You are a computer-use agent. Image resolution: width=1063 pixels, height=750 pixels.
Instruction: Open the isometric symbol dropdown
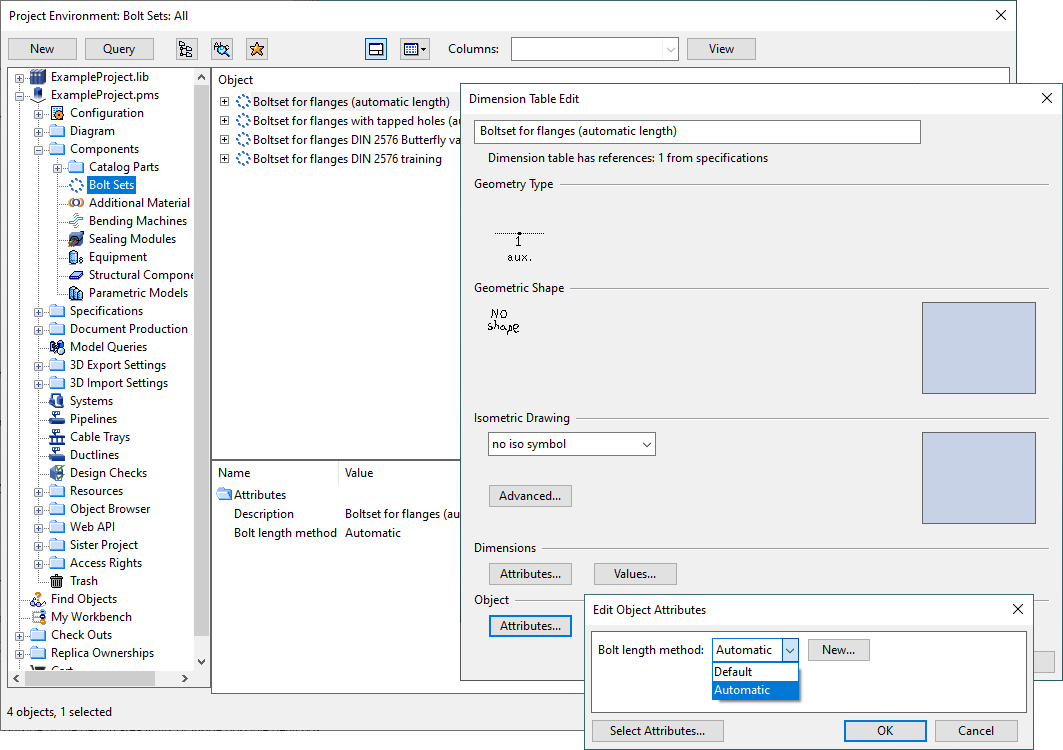point(570,444)
